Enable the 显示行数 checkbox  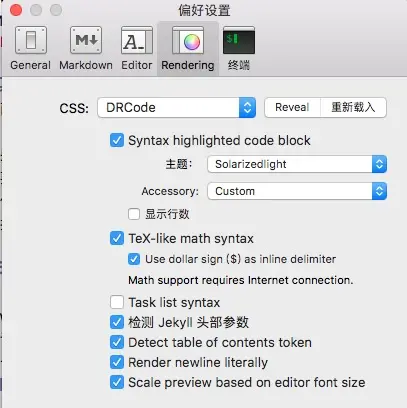click(134, 214)
